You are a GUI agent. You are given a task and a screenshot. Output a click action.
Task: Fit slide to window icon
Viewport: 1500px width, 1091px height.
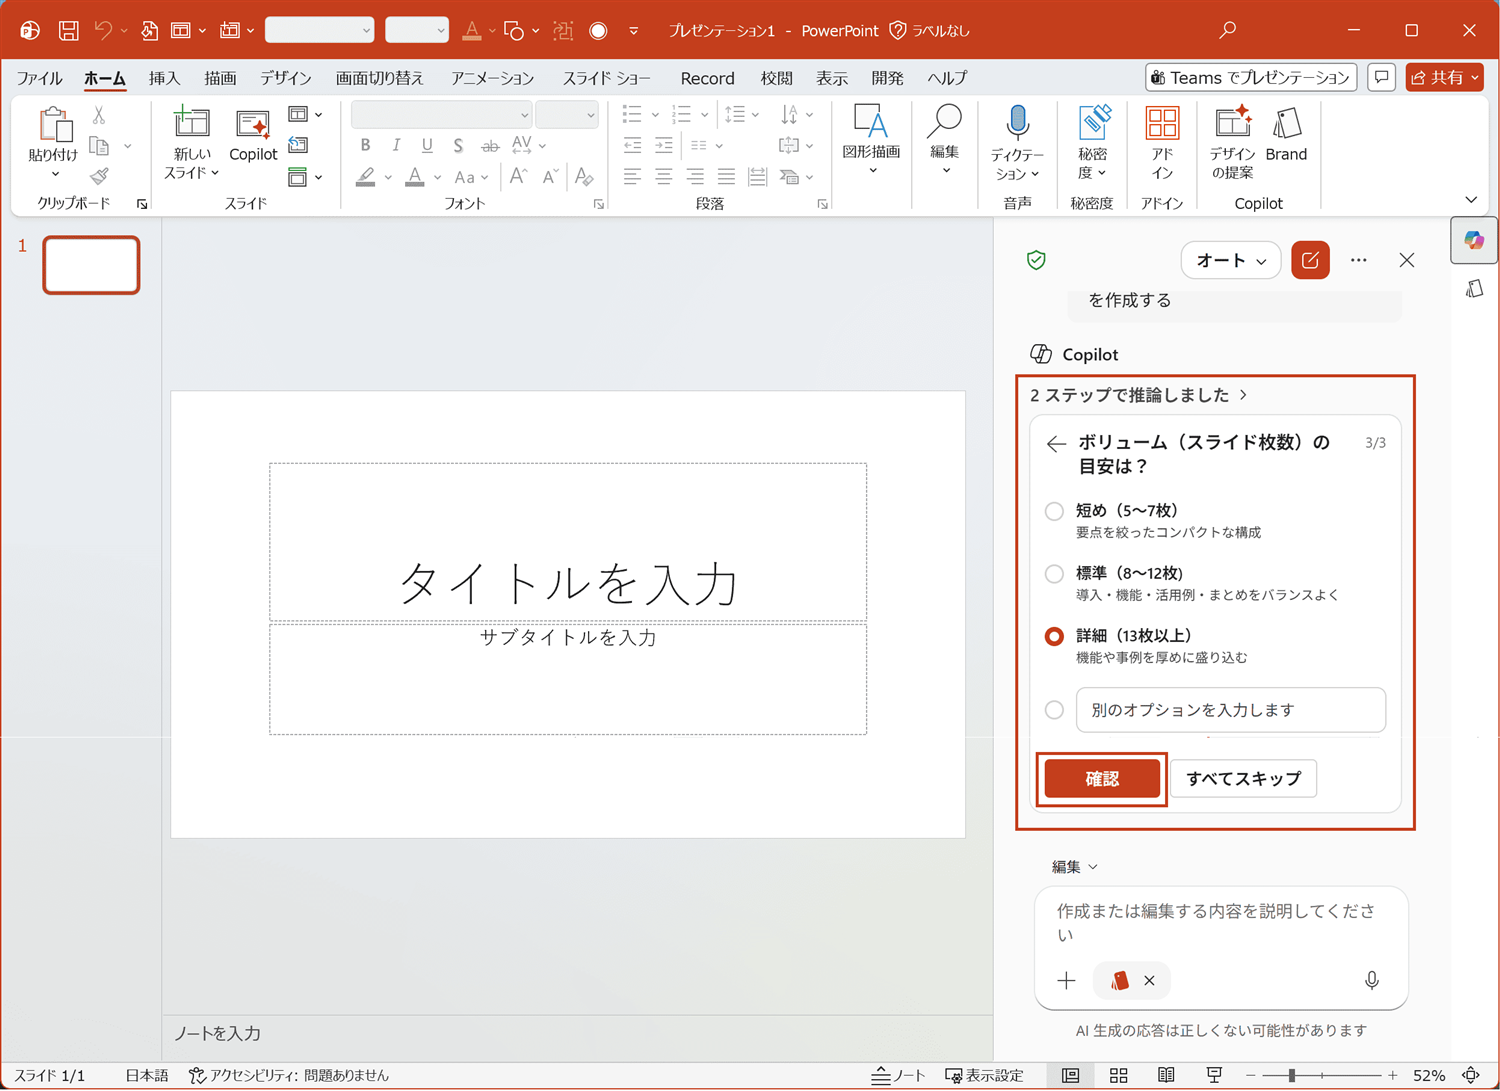[x=1471, y=1076]
